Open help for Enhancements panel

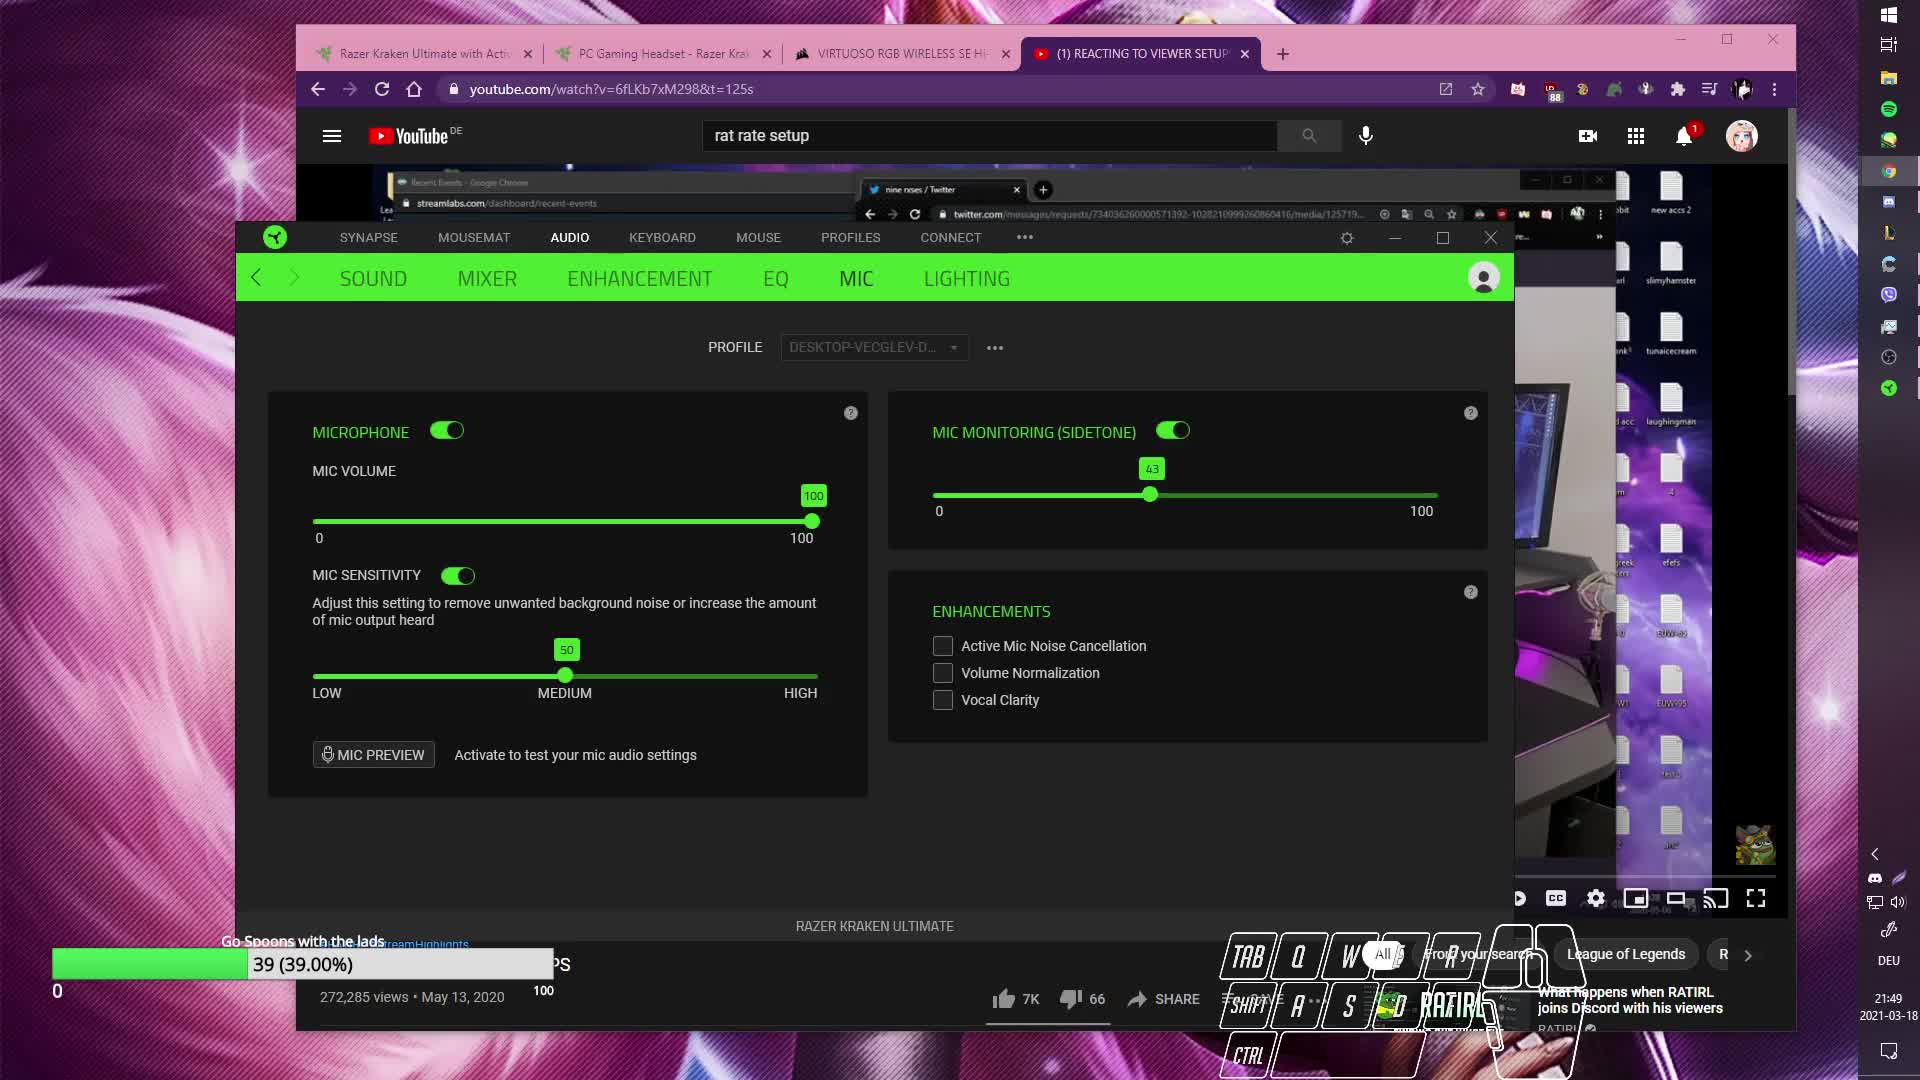coord(1471,592)
